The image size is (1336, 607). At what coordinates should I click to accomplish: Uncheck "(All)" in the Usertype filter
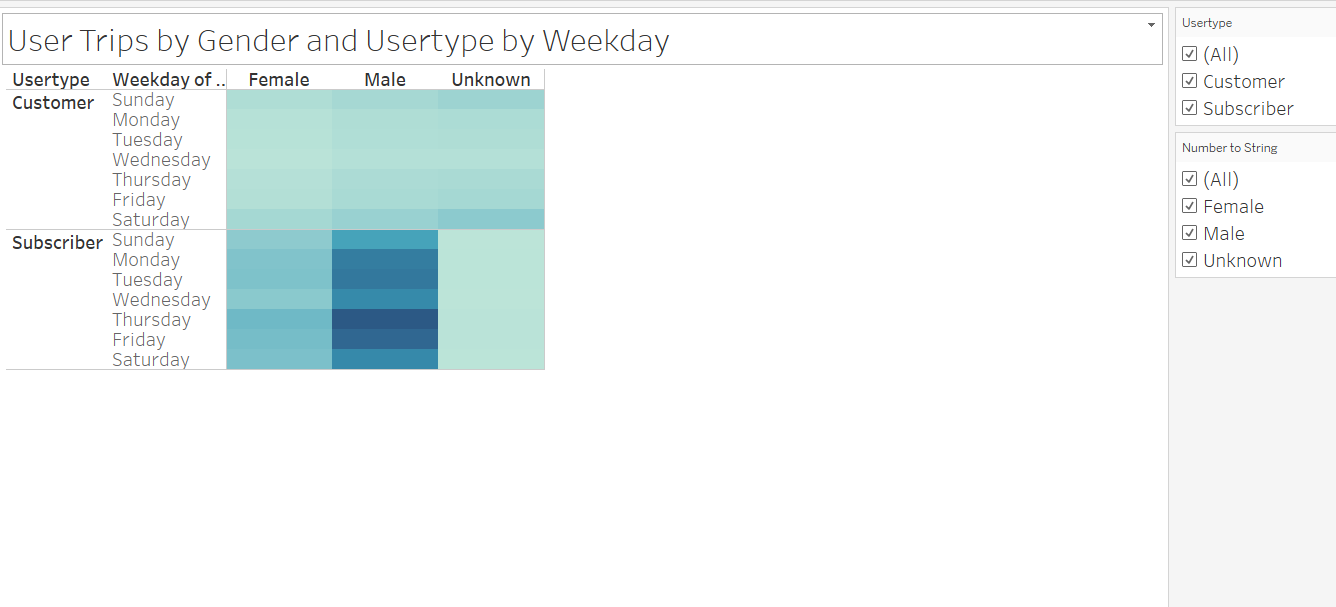(x=1189, y=53)
